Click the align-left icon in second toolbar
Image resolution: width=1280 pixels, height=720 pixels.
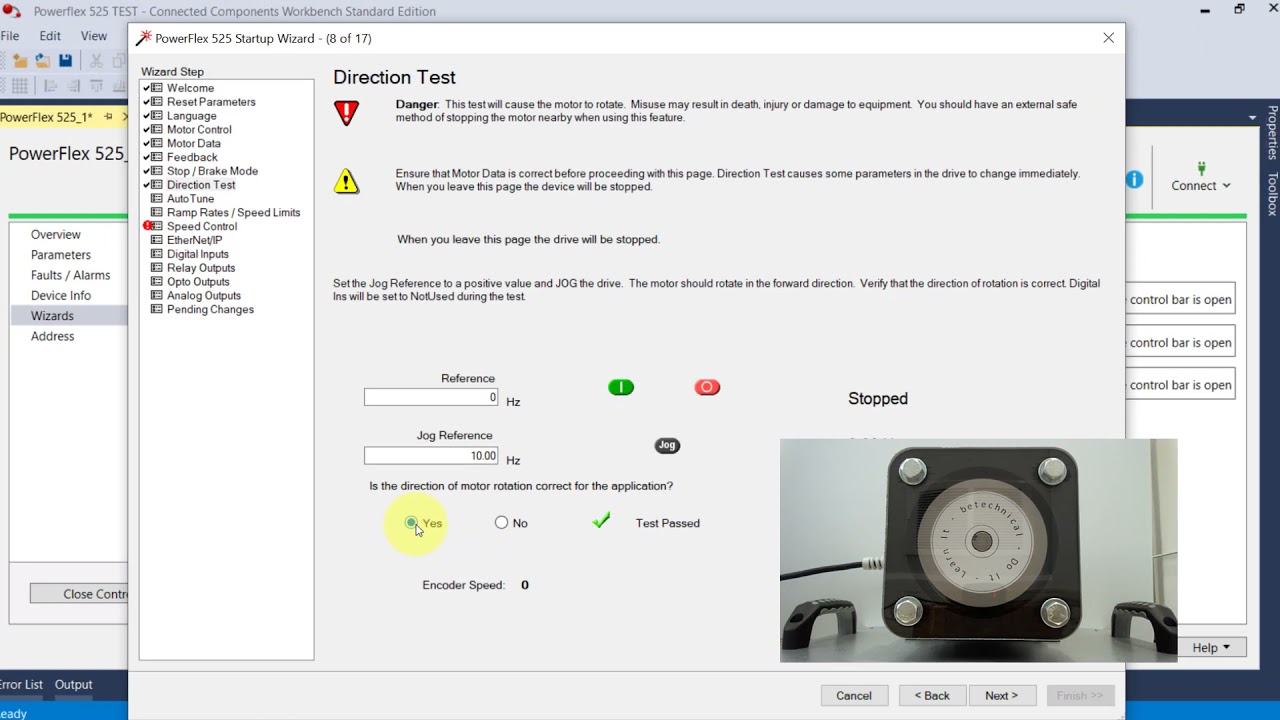[x=50, y=86]
